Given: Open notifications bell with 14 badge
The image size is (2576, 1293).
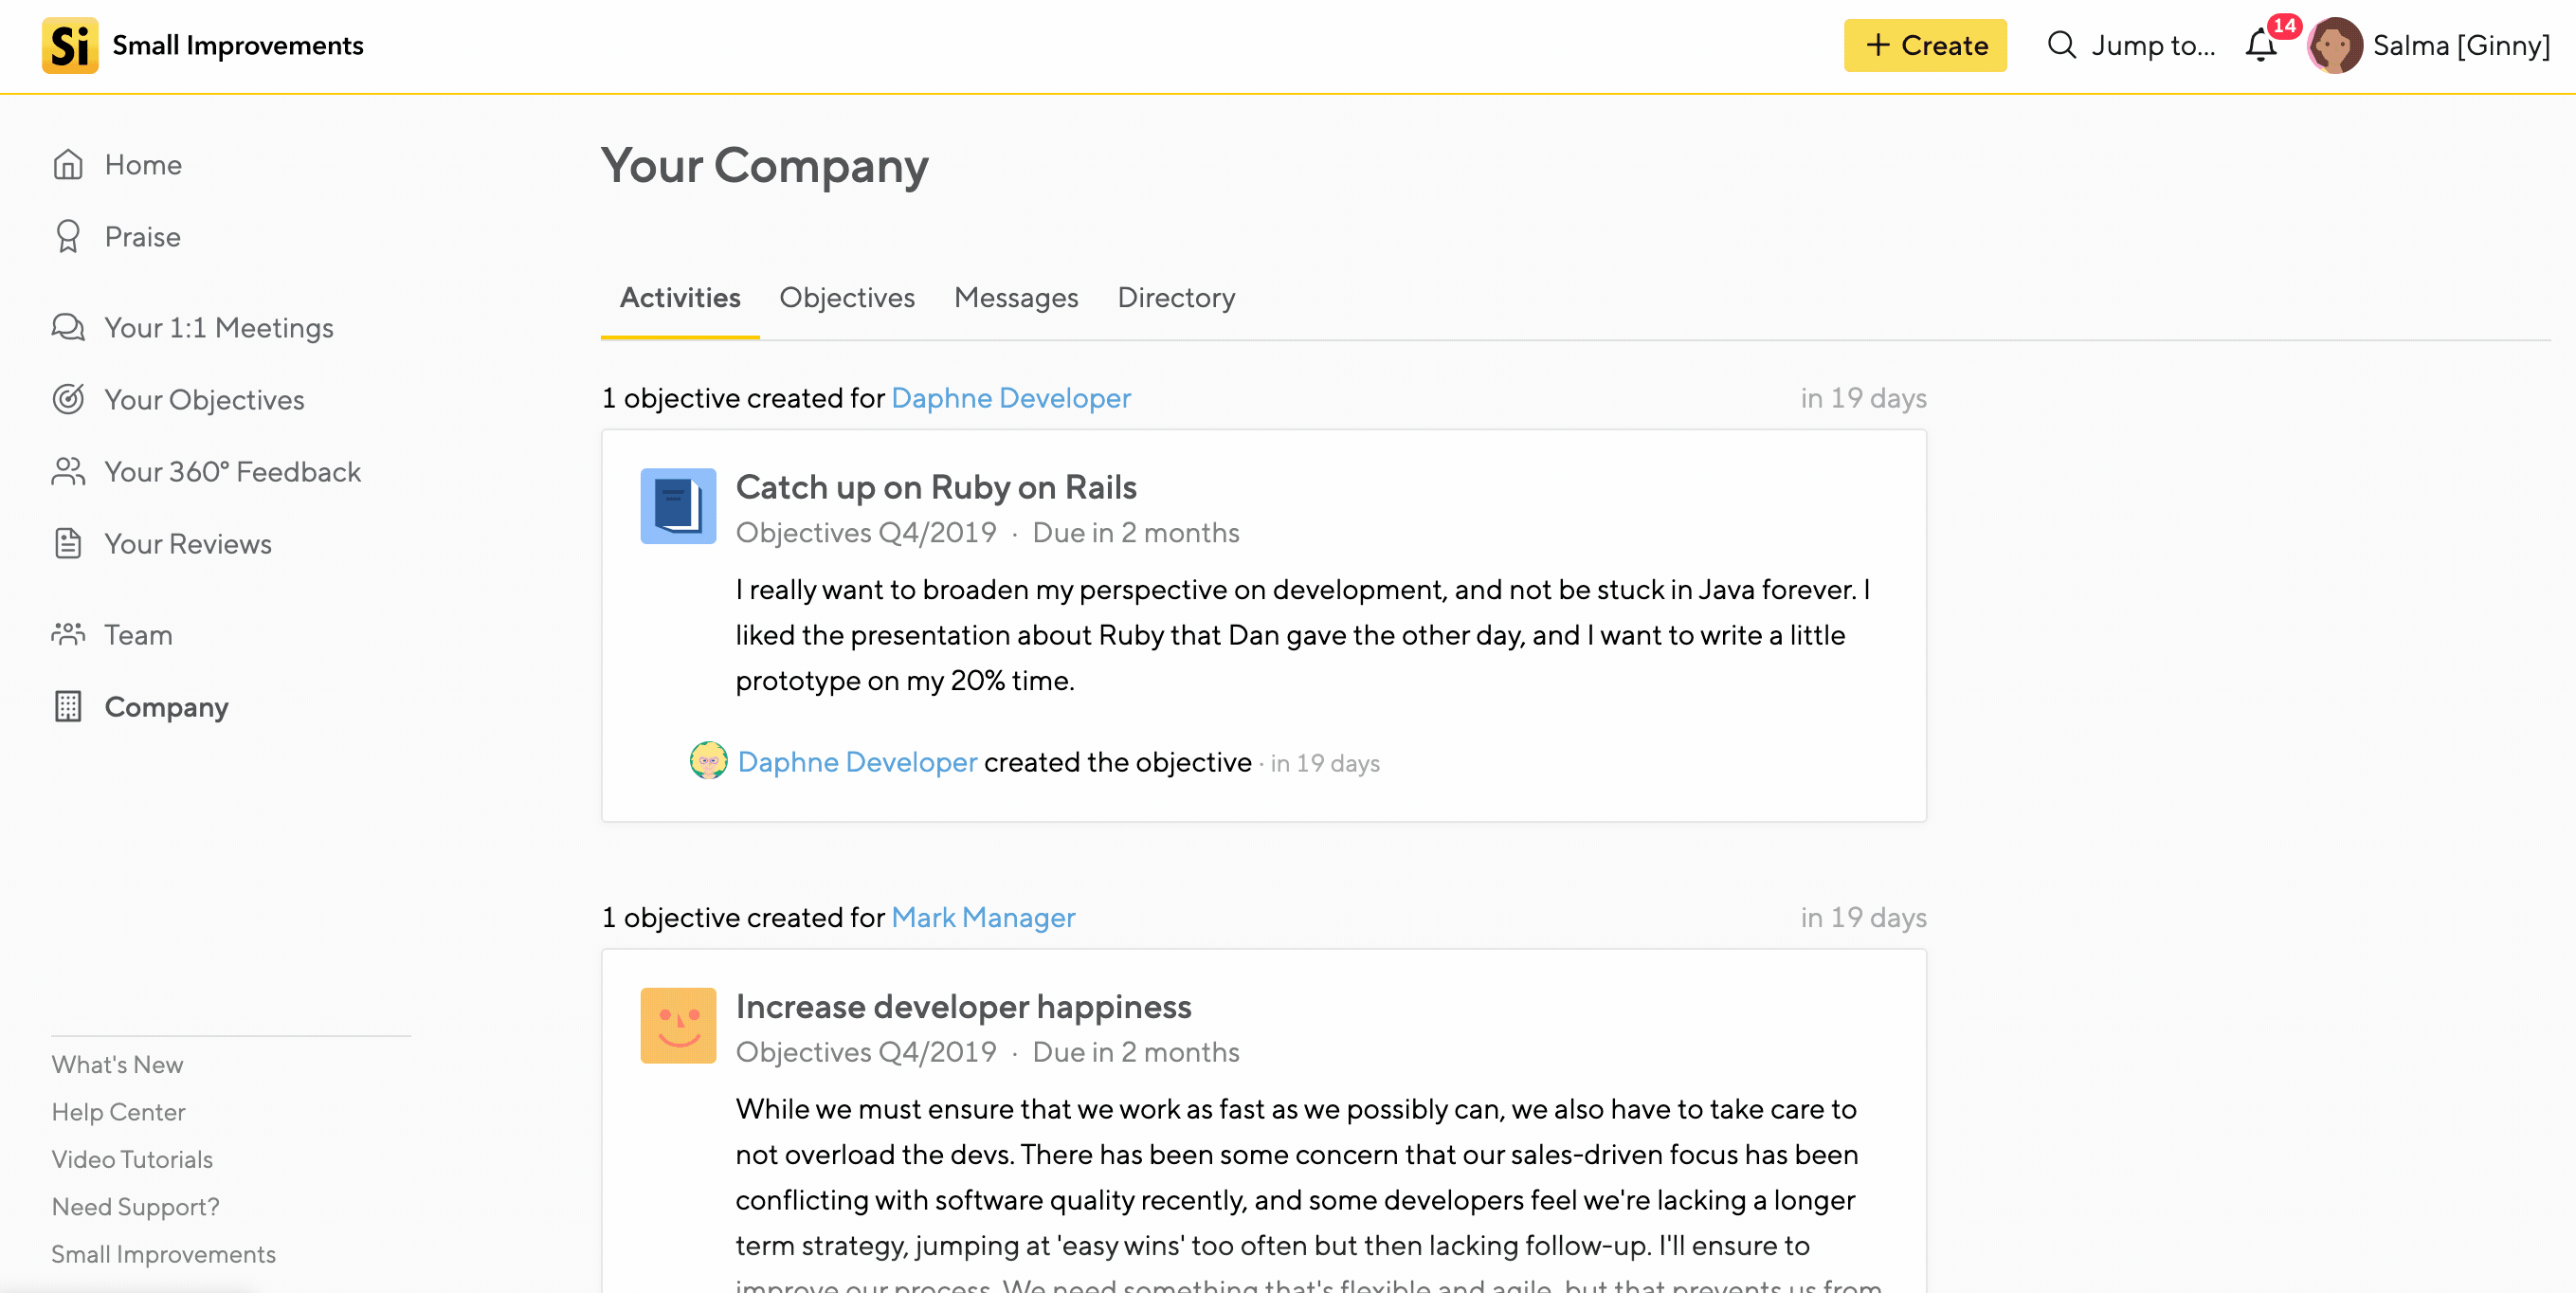Looking at the screenshot, I should click(2262, 45).
